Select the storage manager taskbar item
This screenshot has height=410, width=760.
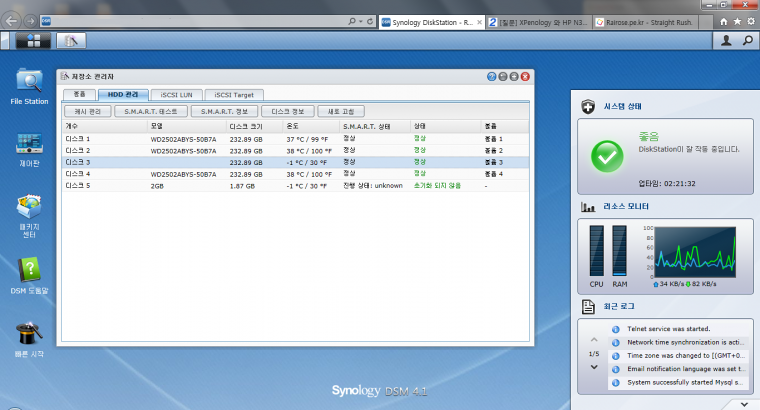tap(71, 41)
